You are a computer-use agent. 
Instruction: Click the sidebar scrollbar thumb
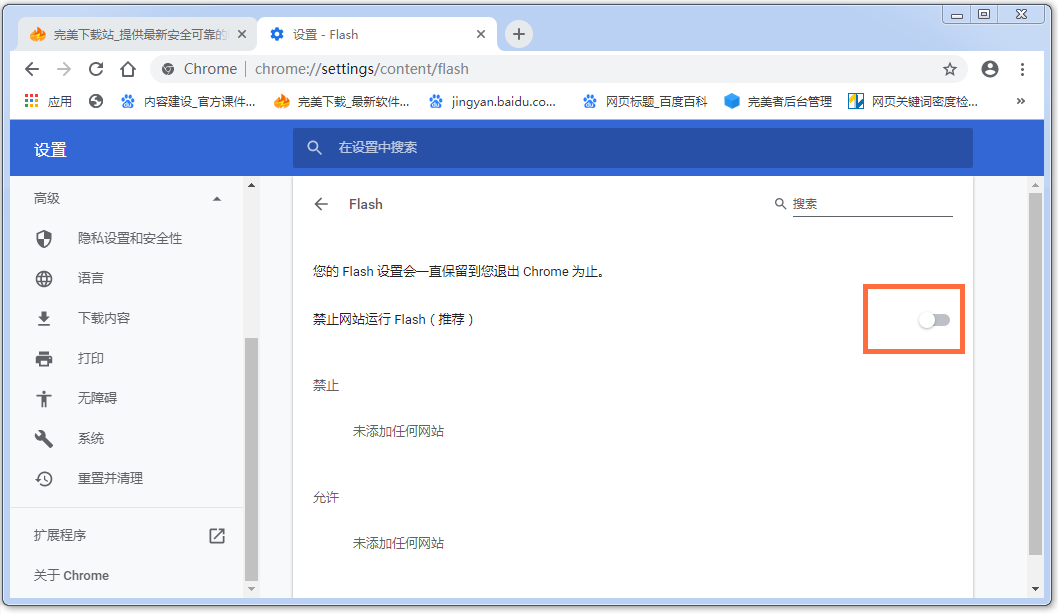coord(251,459)
